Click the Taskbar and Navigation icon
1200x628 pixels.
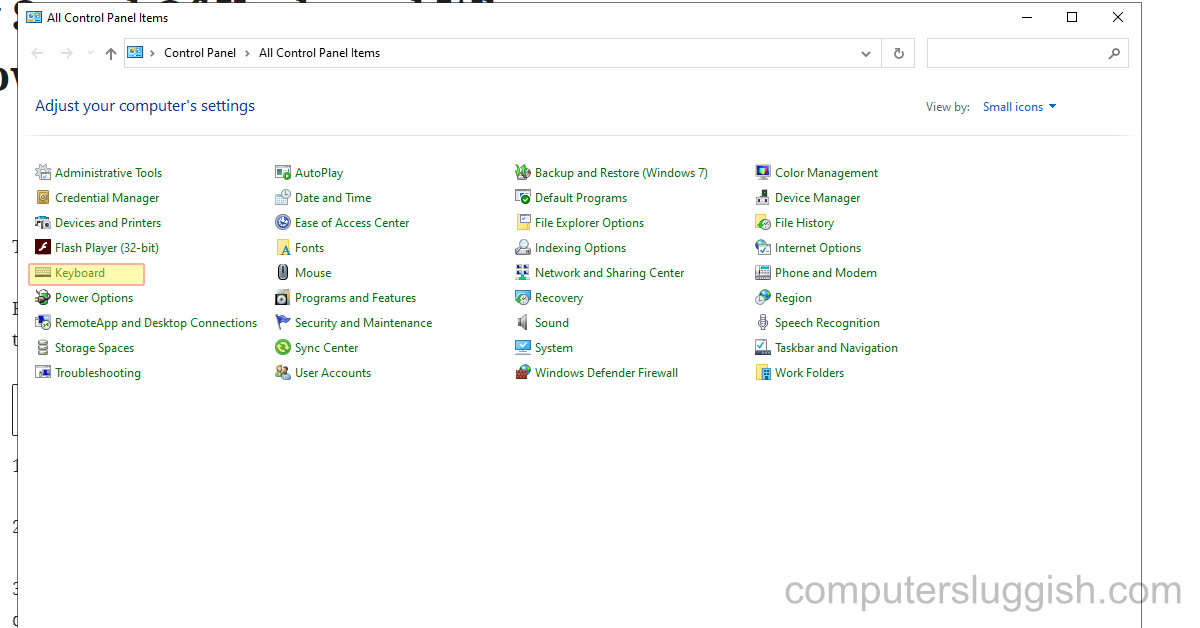[x=763, y=348]
